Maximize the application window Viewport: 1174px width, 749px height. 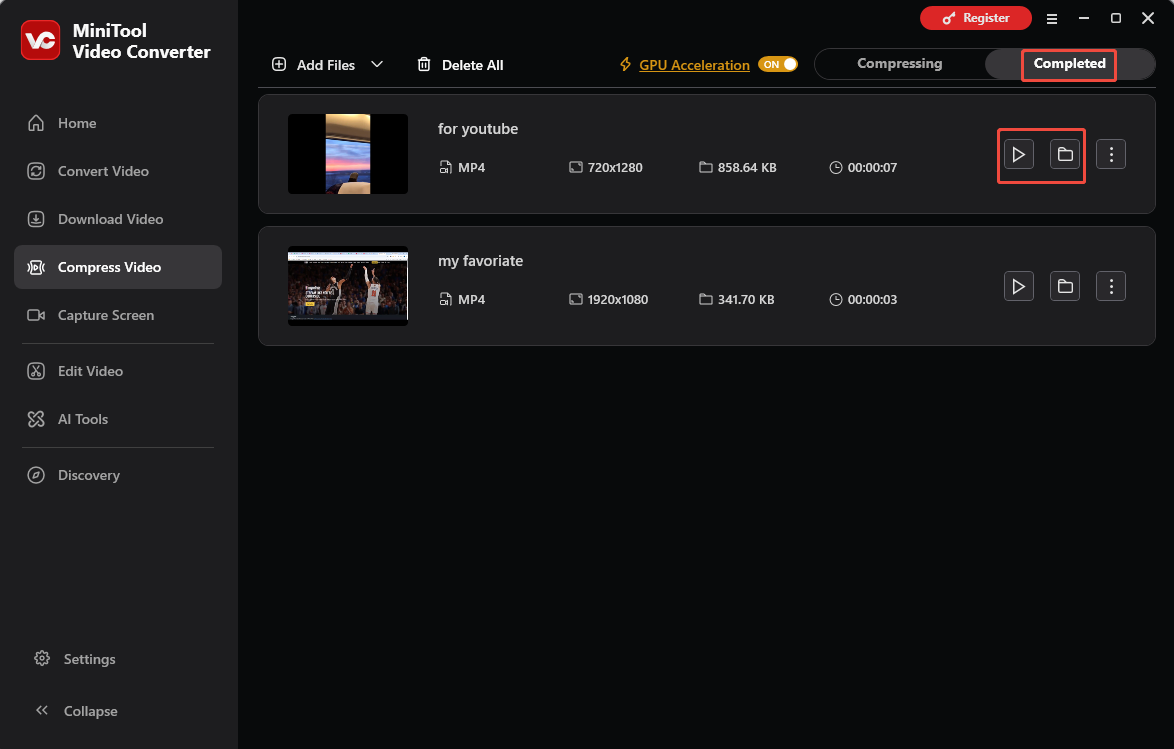(1116, 18)
